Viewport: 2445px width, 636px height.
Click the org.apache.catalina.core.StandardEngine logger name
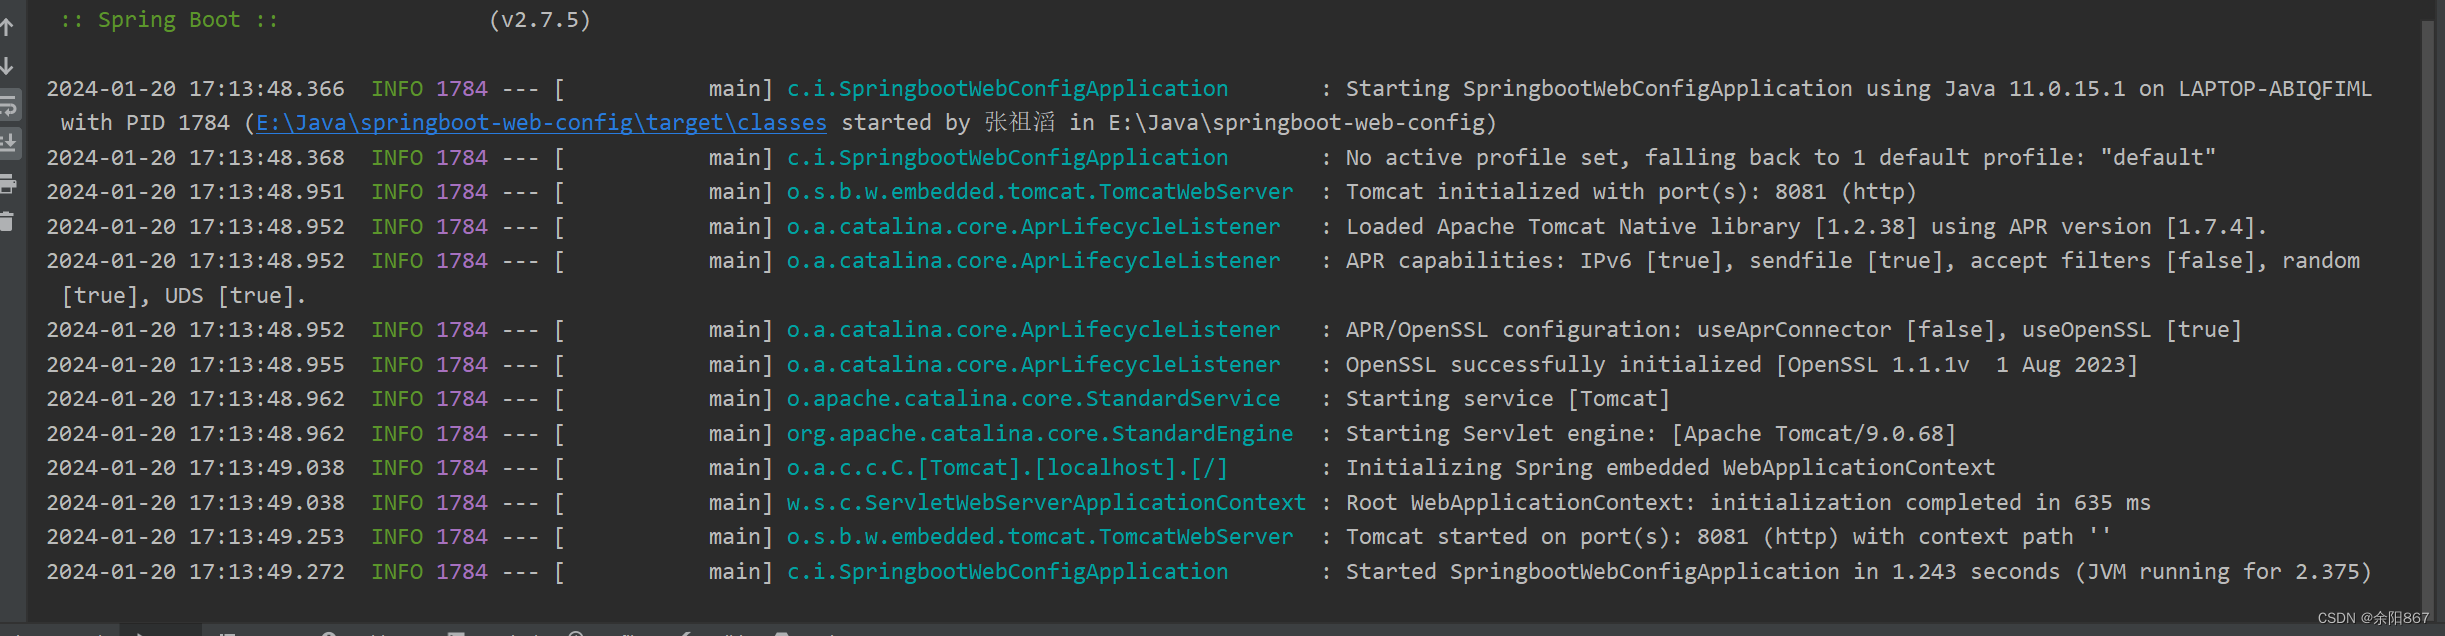pos(1039,434)
